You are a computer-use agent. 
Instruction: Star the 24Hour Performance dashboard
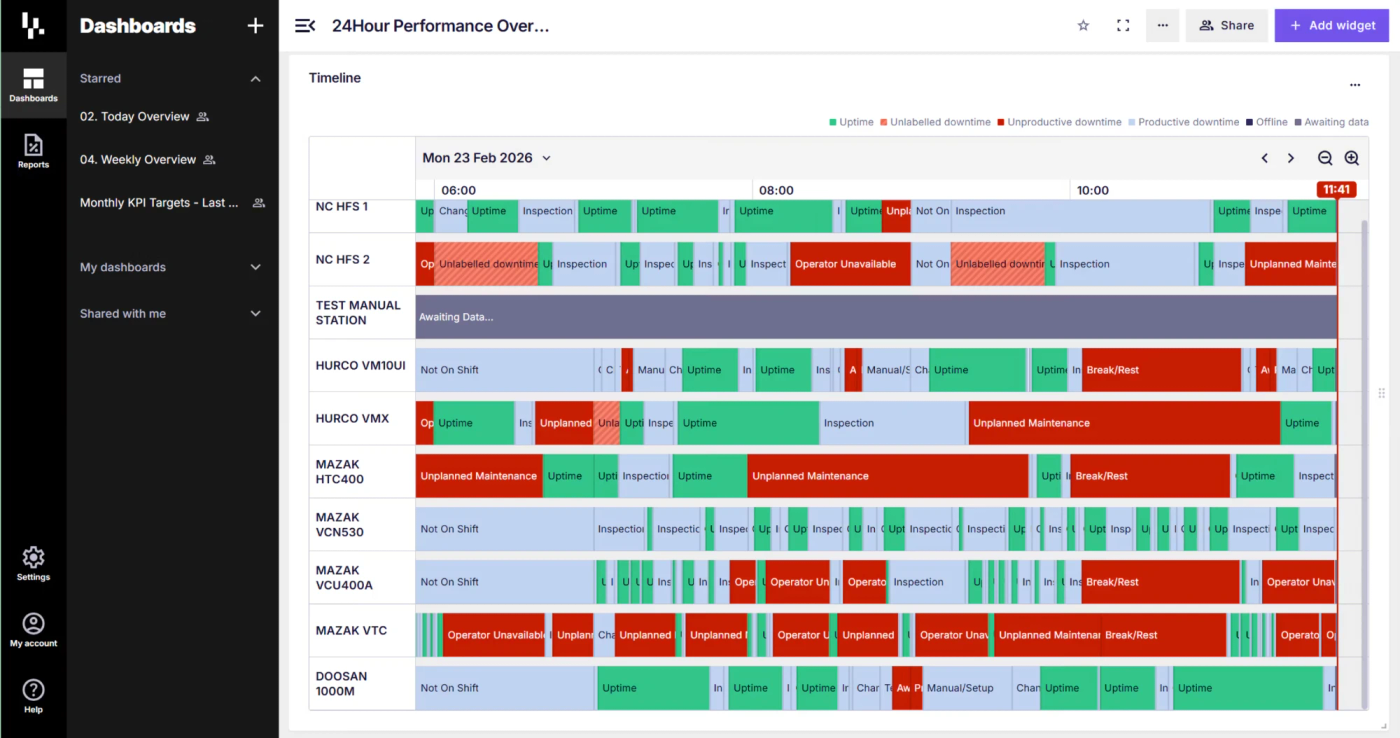click(1083, 26)
